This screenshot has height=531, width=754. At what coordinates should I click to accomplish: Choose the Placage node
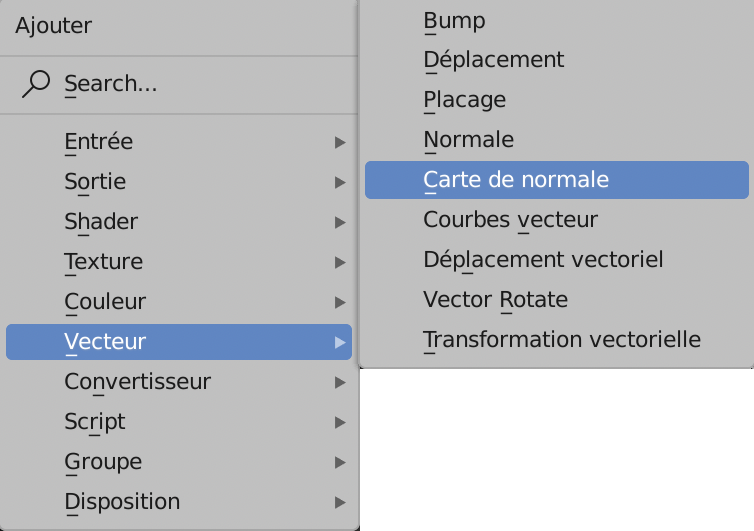click(x=465, y=100)
